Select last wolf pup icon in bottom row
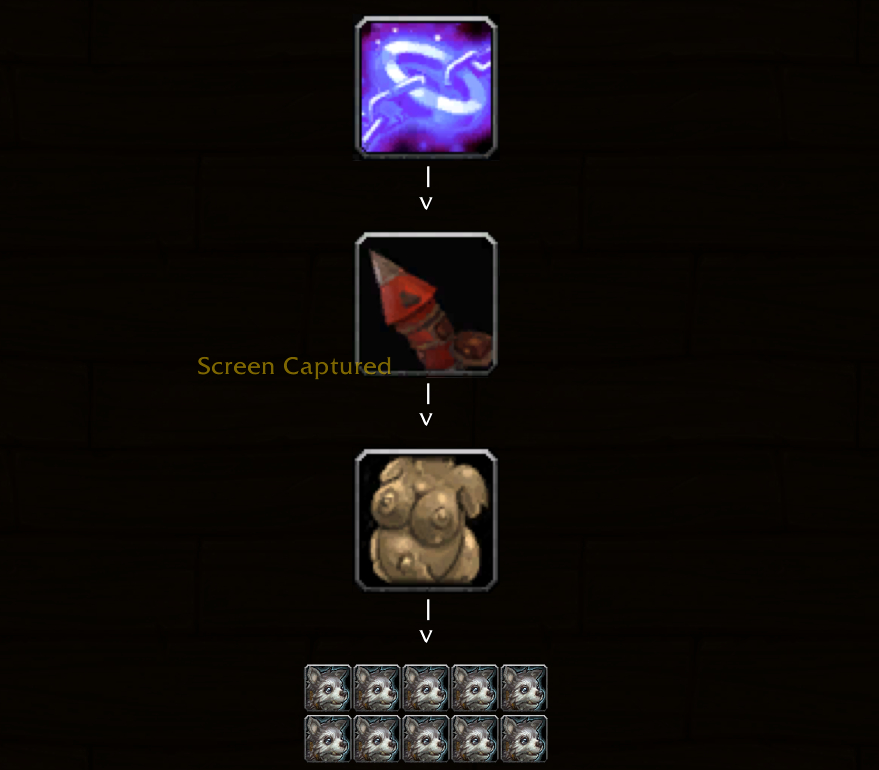The image size is (879, 770). (524, 738)
